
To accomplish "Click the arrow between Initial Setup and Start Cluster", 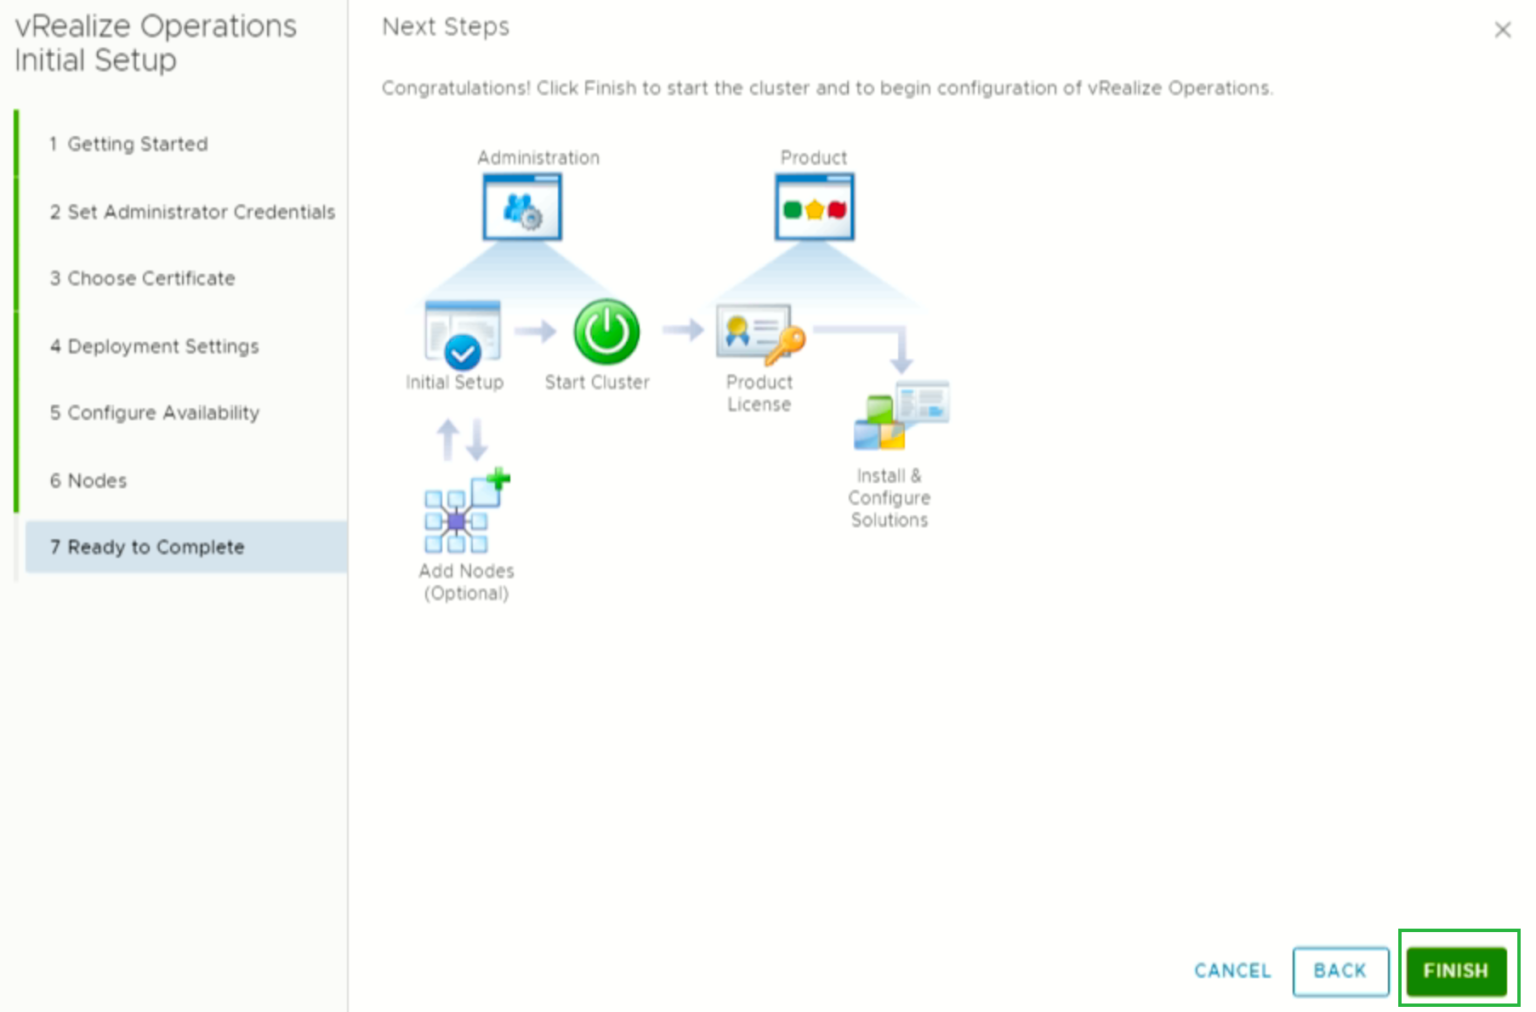I will point(535,332).
